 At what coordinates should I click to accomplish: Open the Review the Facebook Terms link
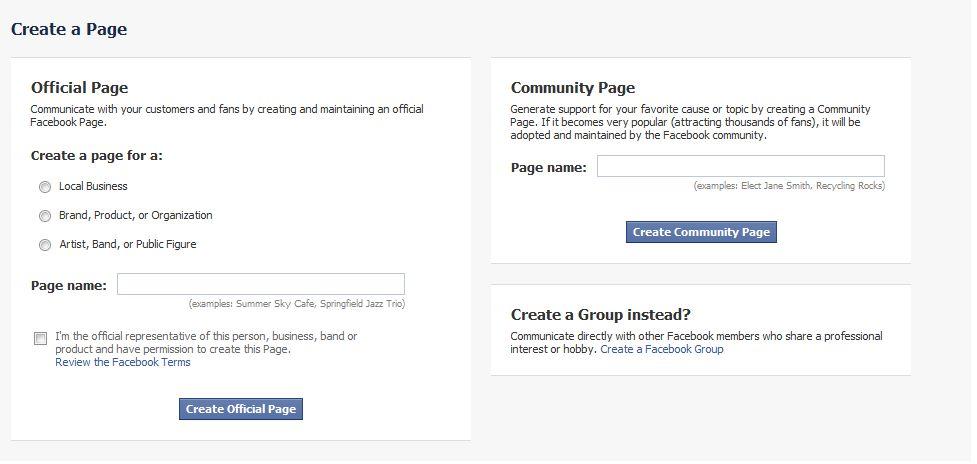pyautogui.click(x=122, y=362)
